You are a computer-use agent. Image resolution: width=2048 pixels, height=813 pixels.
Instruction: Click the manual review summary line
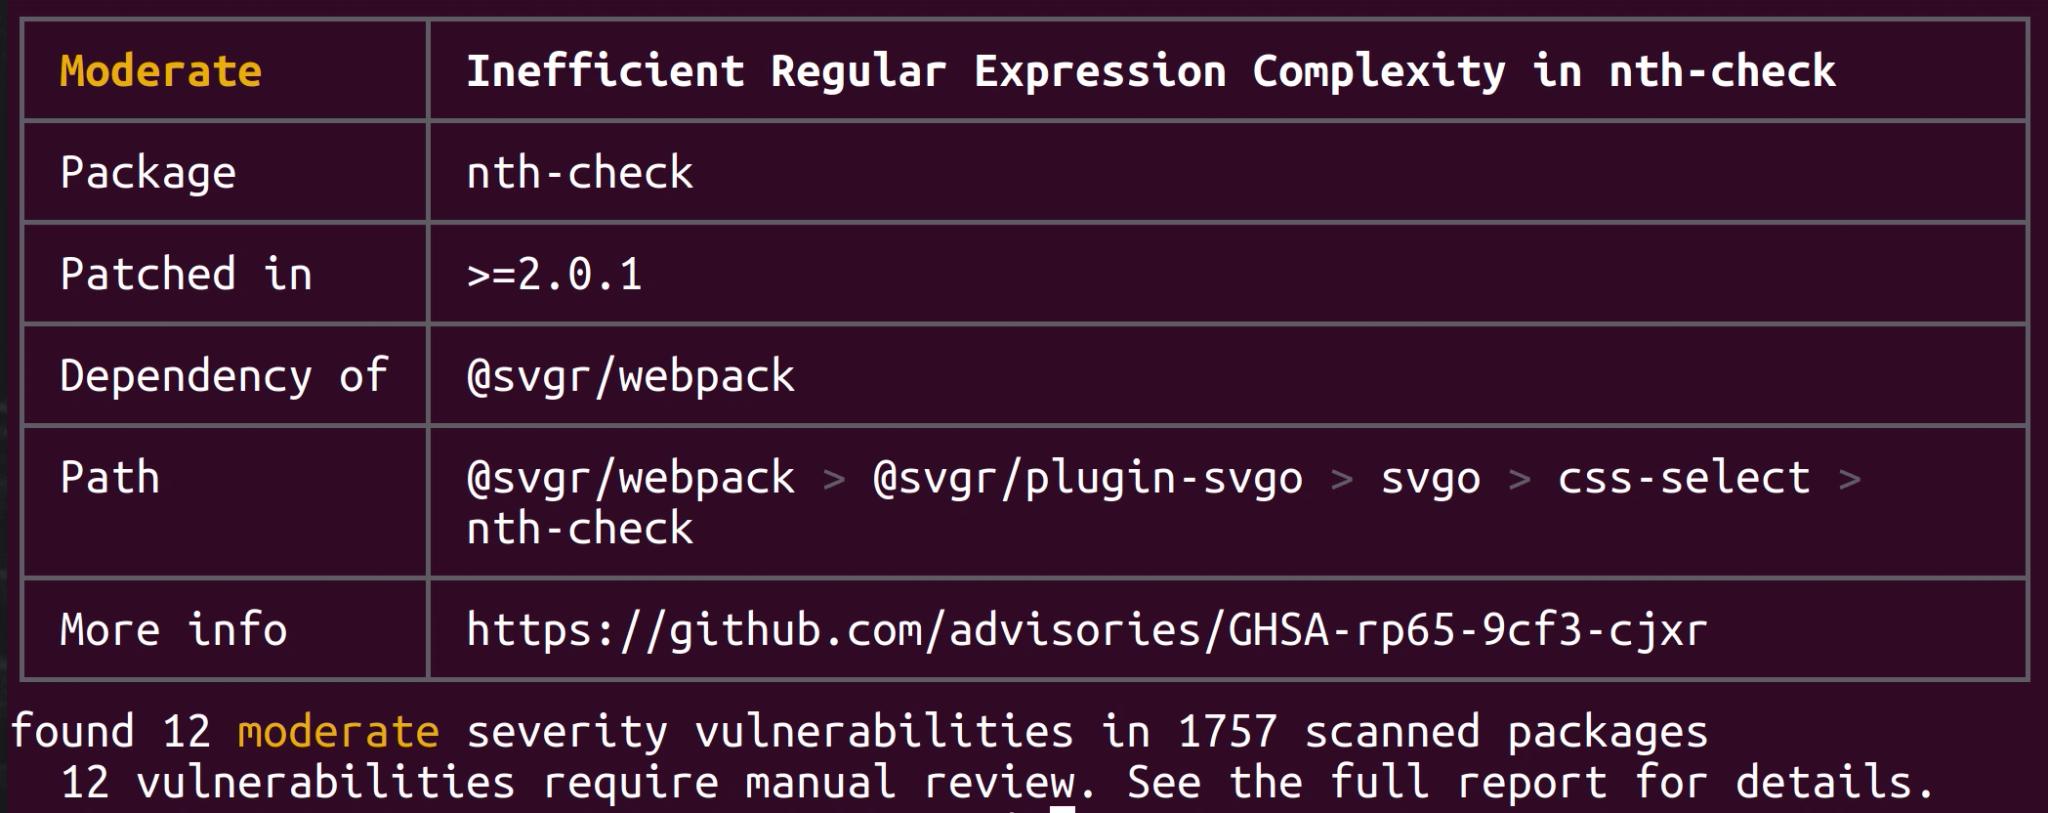[x=996, y=782]
